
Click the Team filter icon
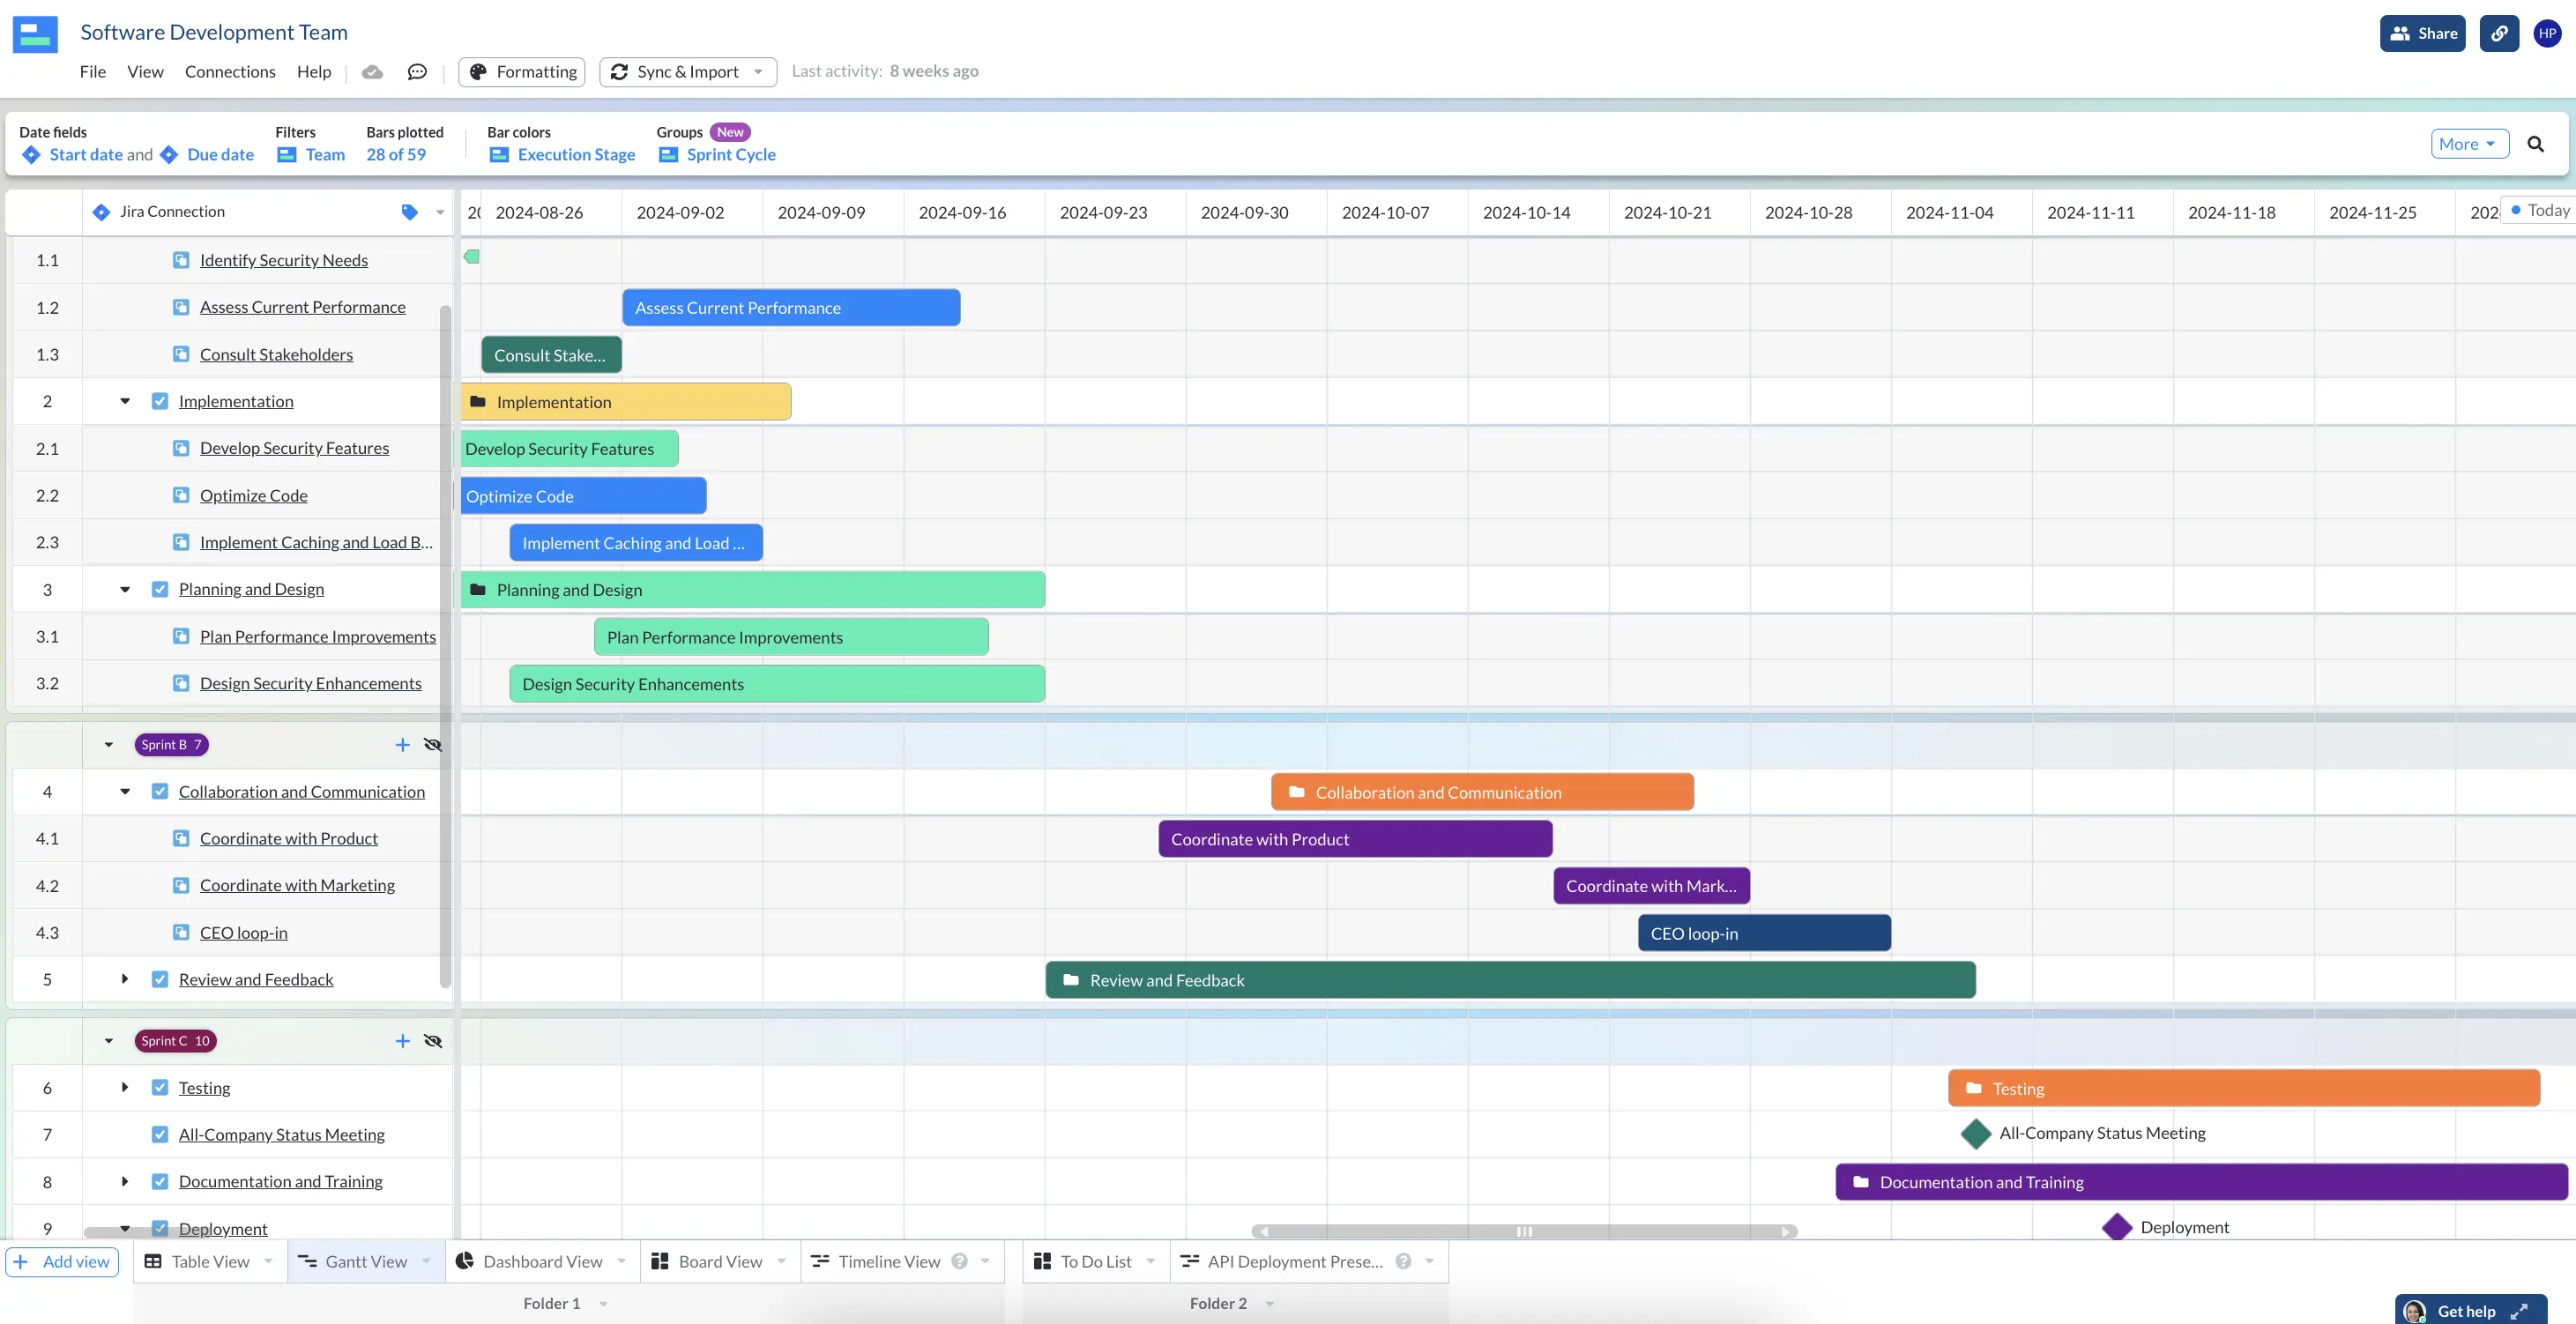pyautogui.click(x=287, y=155)
